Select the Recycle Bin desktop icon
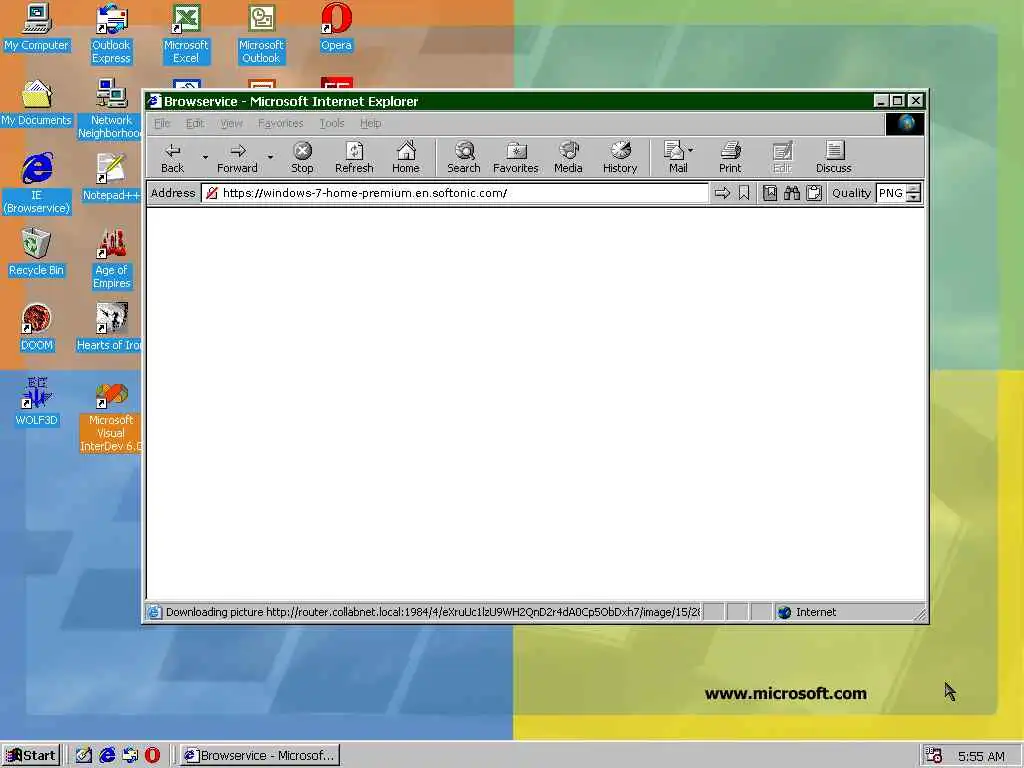This screenshot has height=768, width=1024. coord(37,253)
